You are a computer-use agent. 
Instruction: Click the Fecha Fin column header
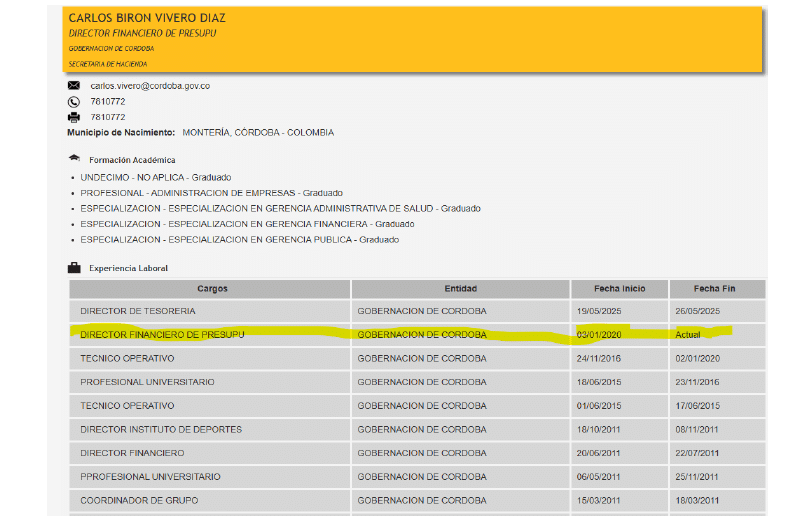click(717, 289)
